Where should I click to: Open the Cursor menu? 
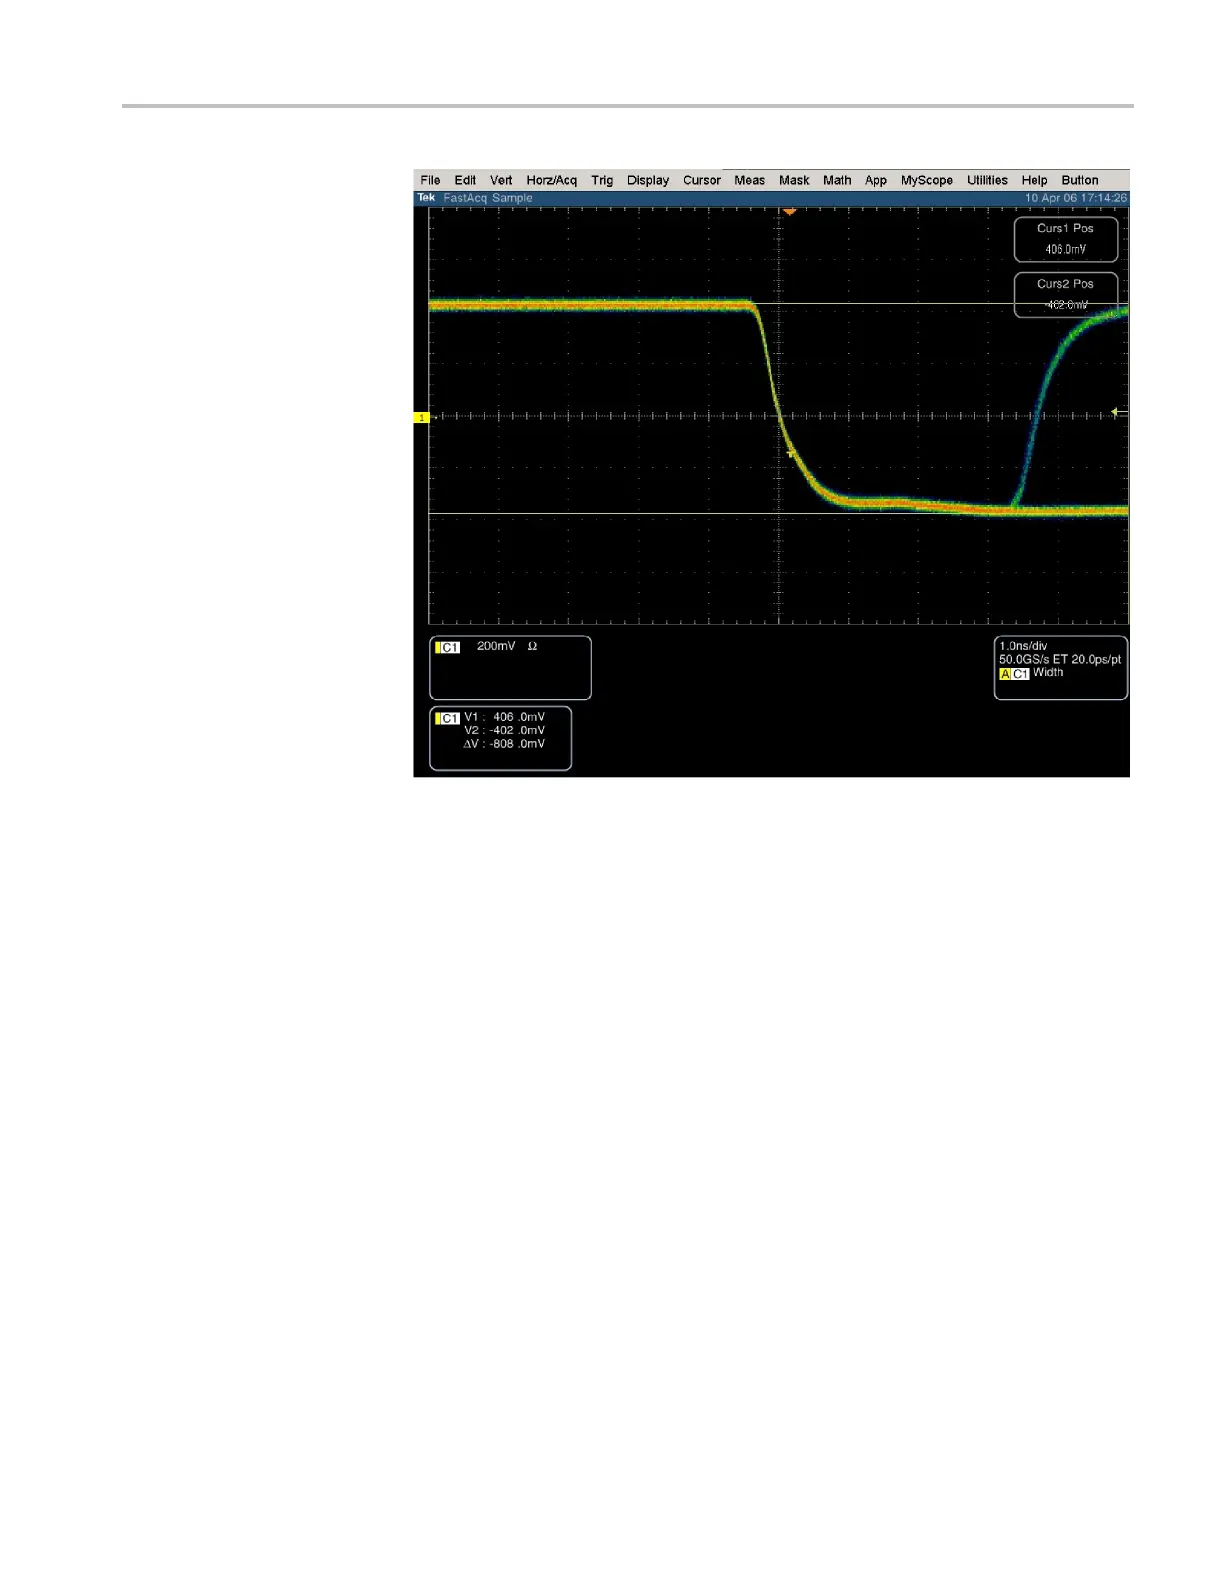(x=702, y=181)
